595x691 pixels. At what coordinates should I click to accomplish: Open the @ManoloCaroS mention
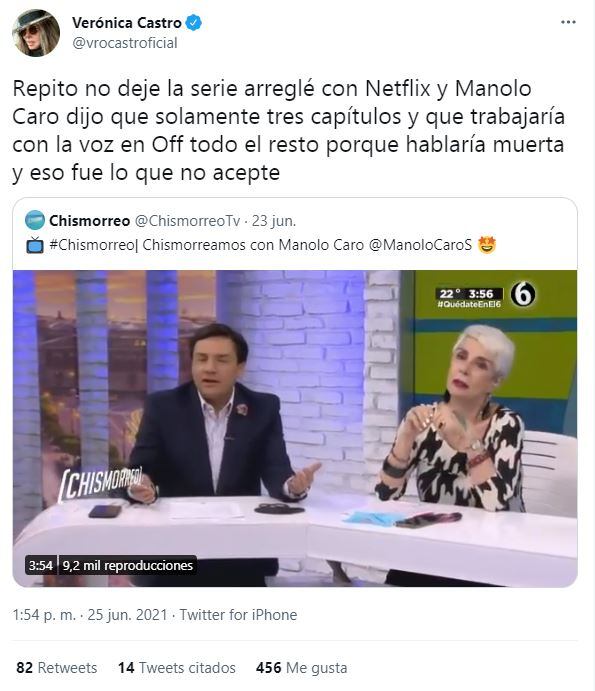point(420,245)
